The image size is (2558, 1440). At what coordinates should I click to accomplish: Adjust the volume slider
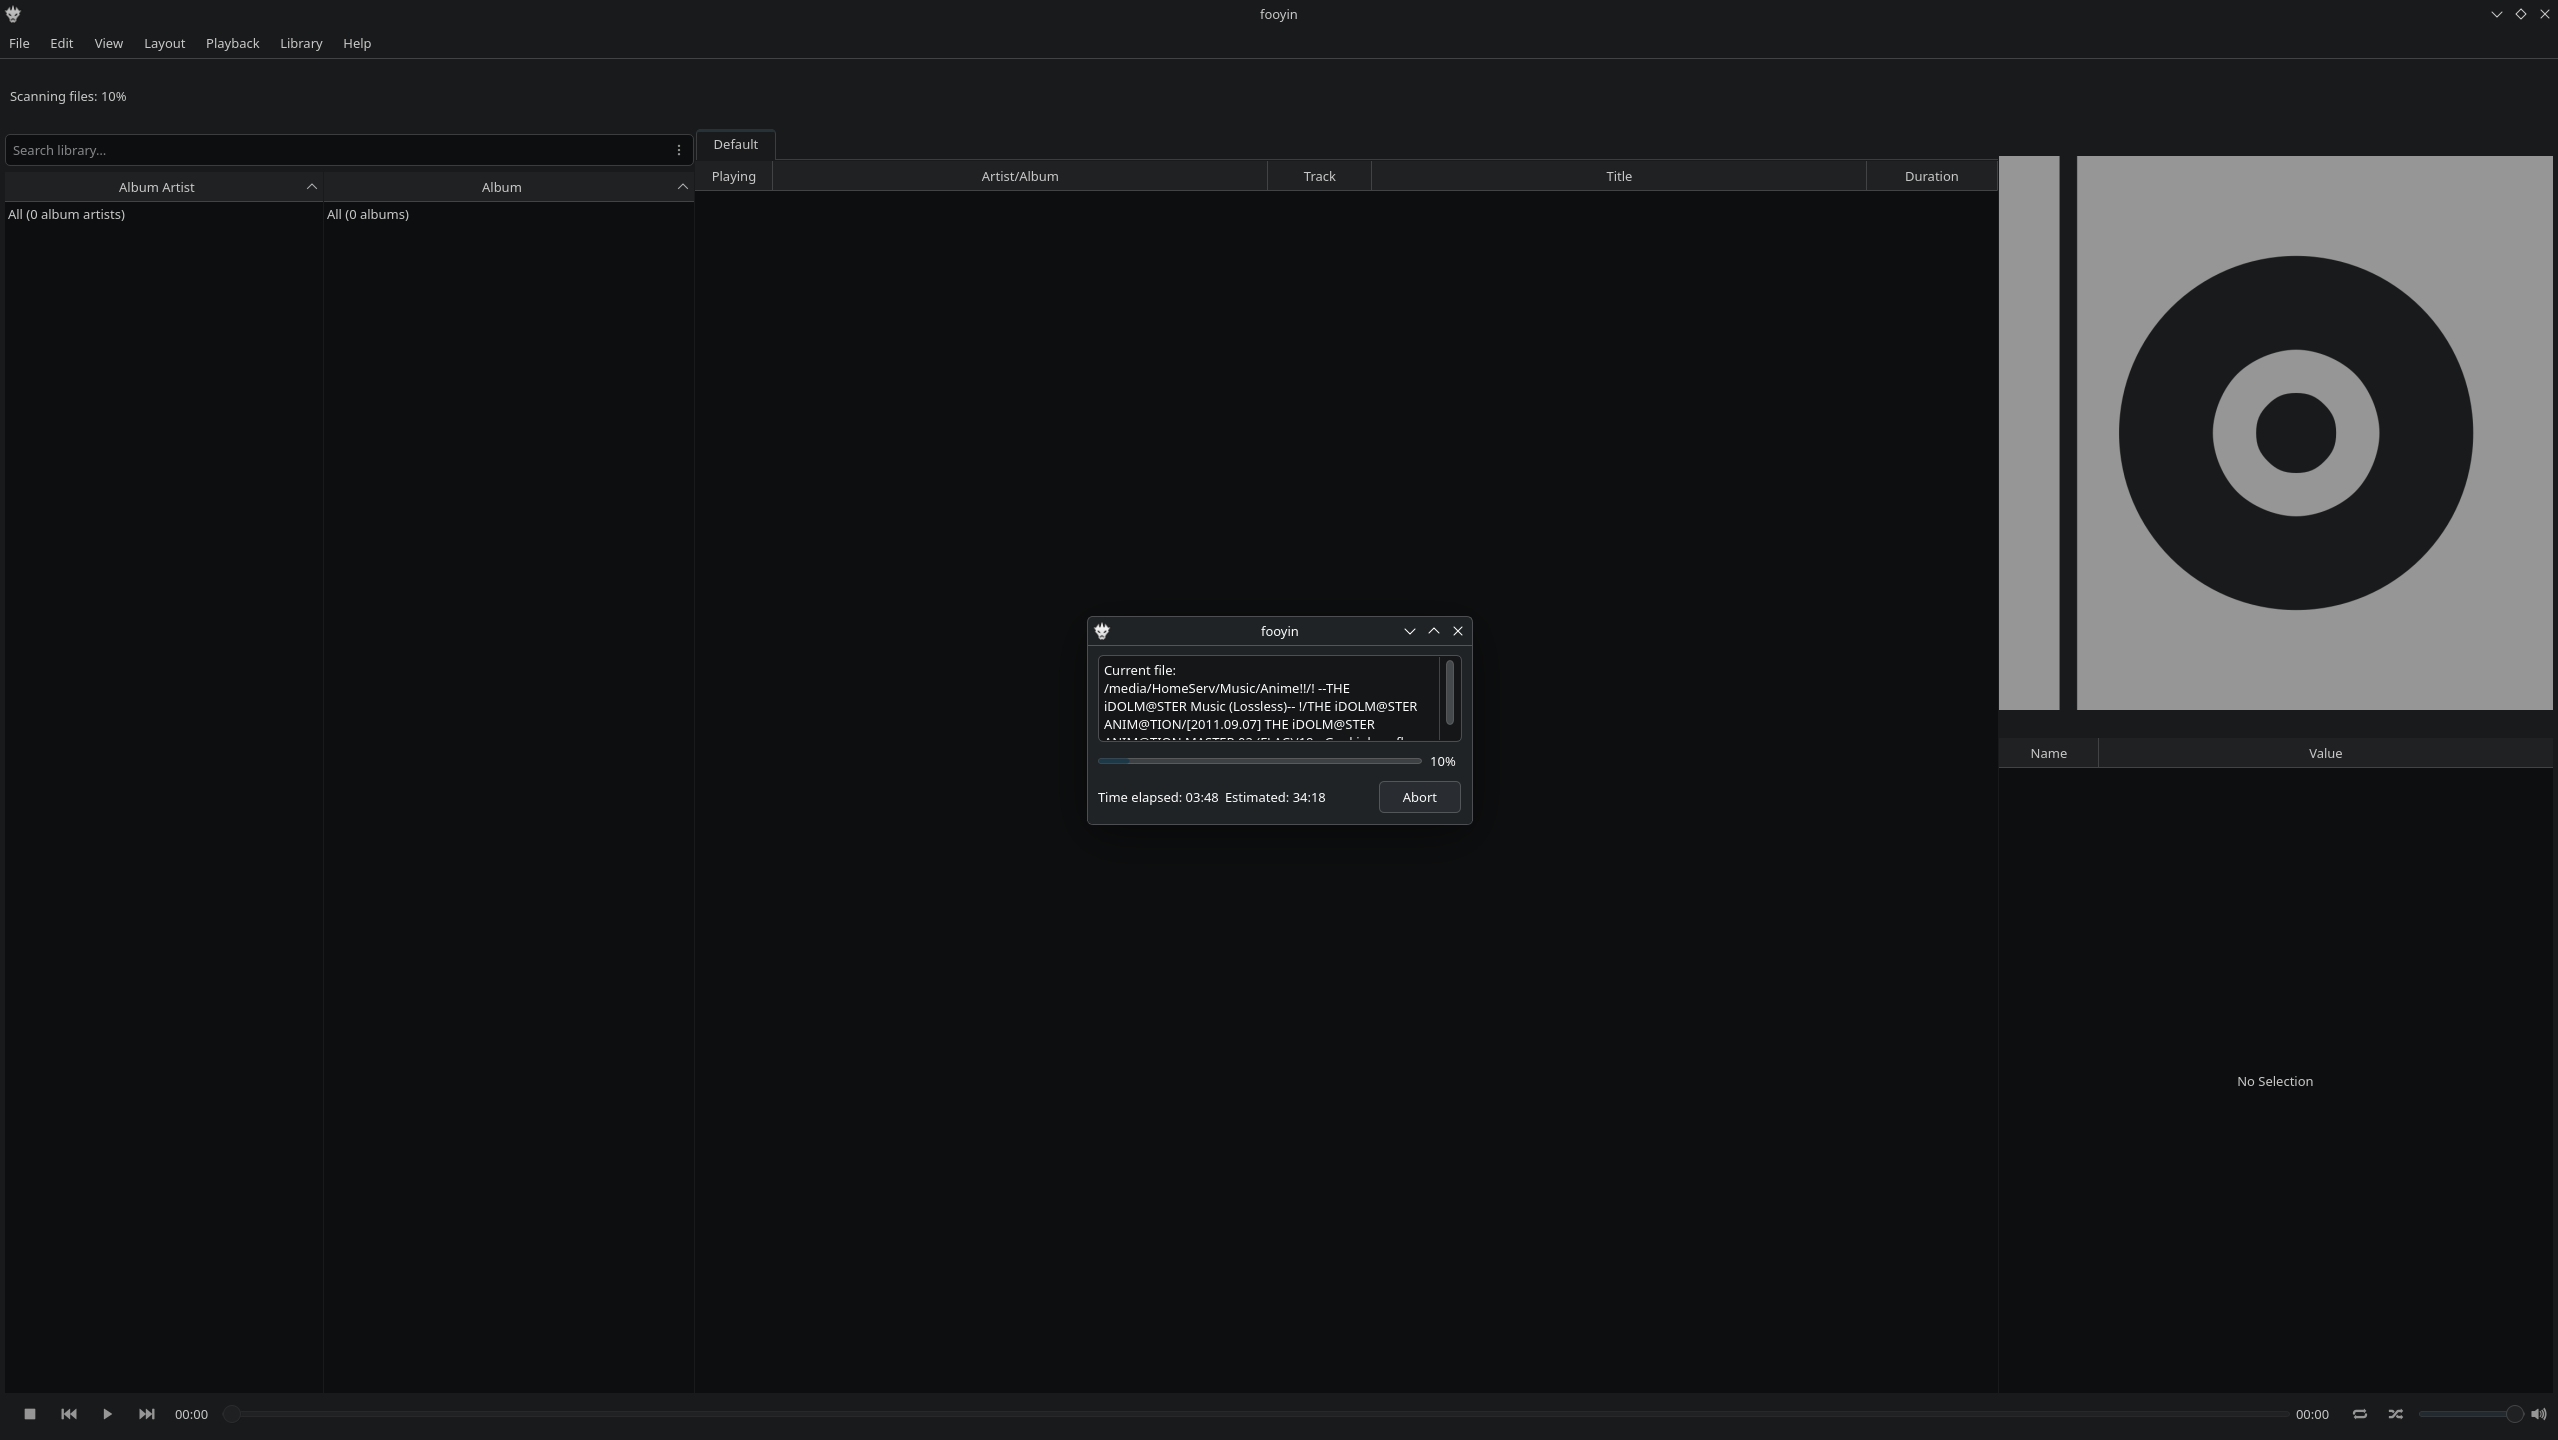2468,1414
